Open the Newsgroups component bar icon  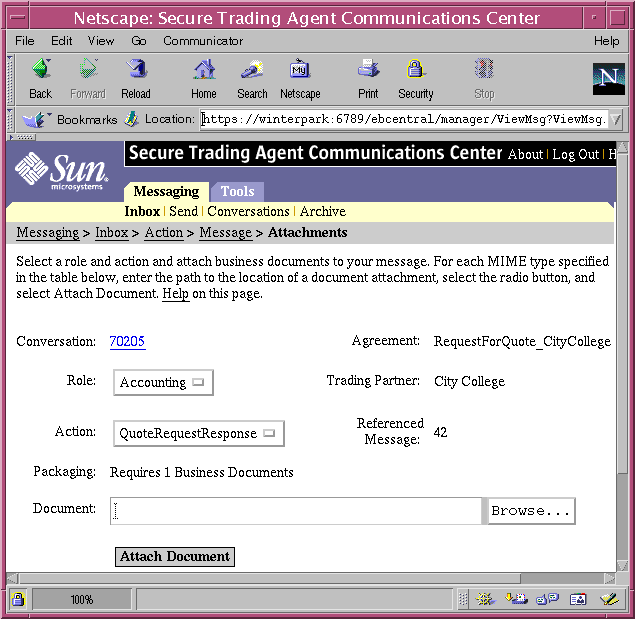pyautogui.click(x=547, y=599)
